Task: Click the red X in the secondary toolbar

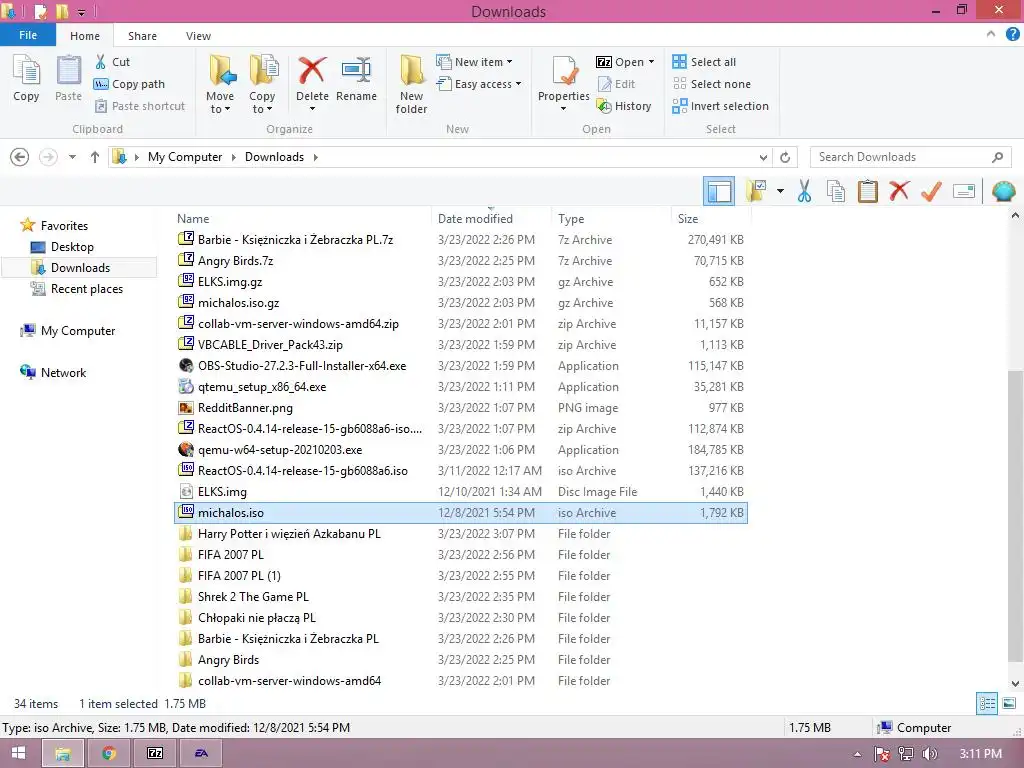Action: pos(899,191)
